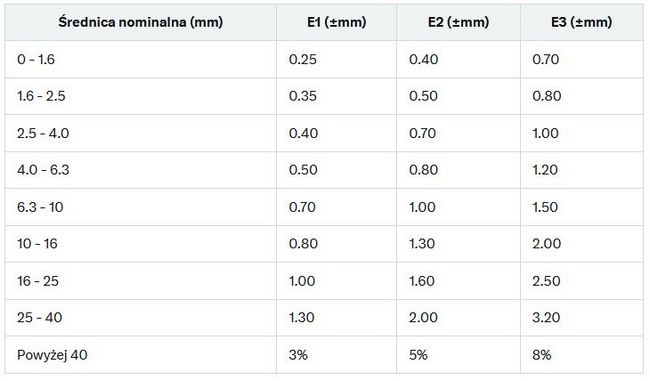
Task: Select the 2.5 - 4.0 diameter cell
Action: [x=141, y=133]
